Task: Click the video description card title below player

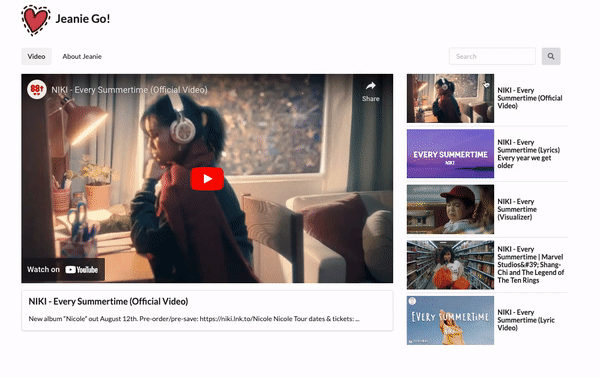Action: click(x=108, y=302)
